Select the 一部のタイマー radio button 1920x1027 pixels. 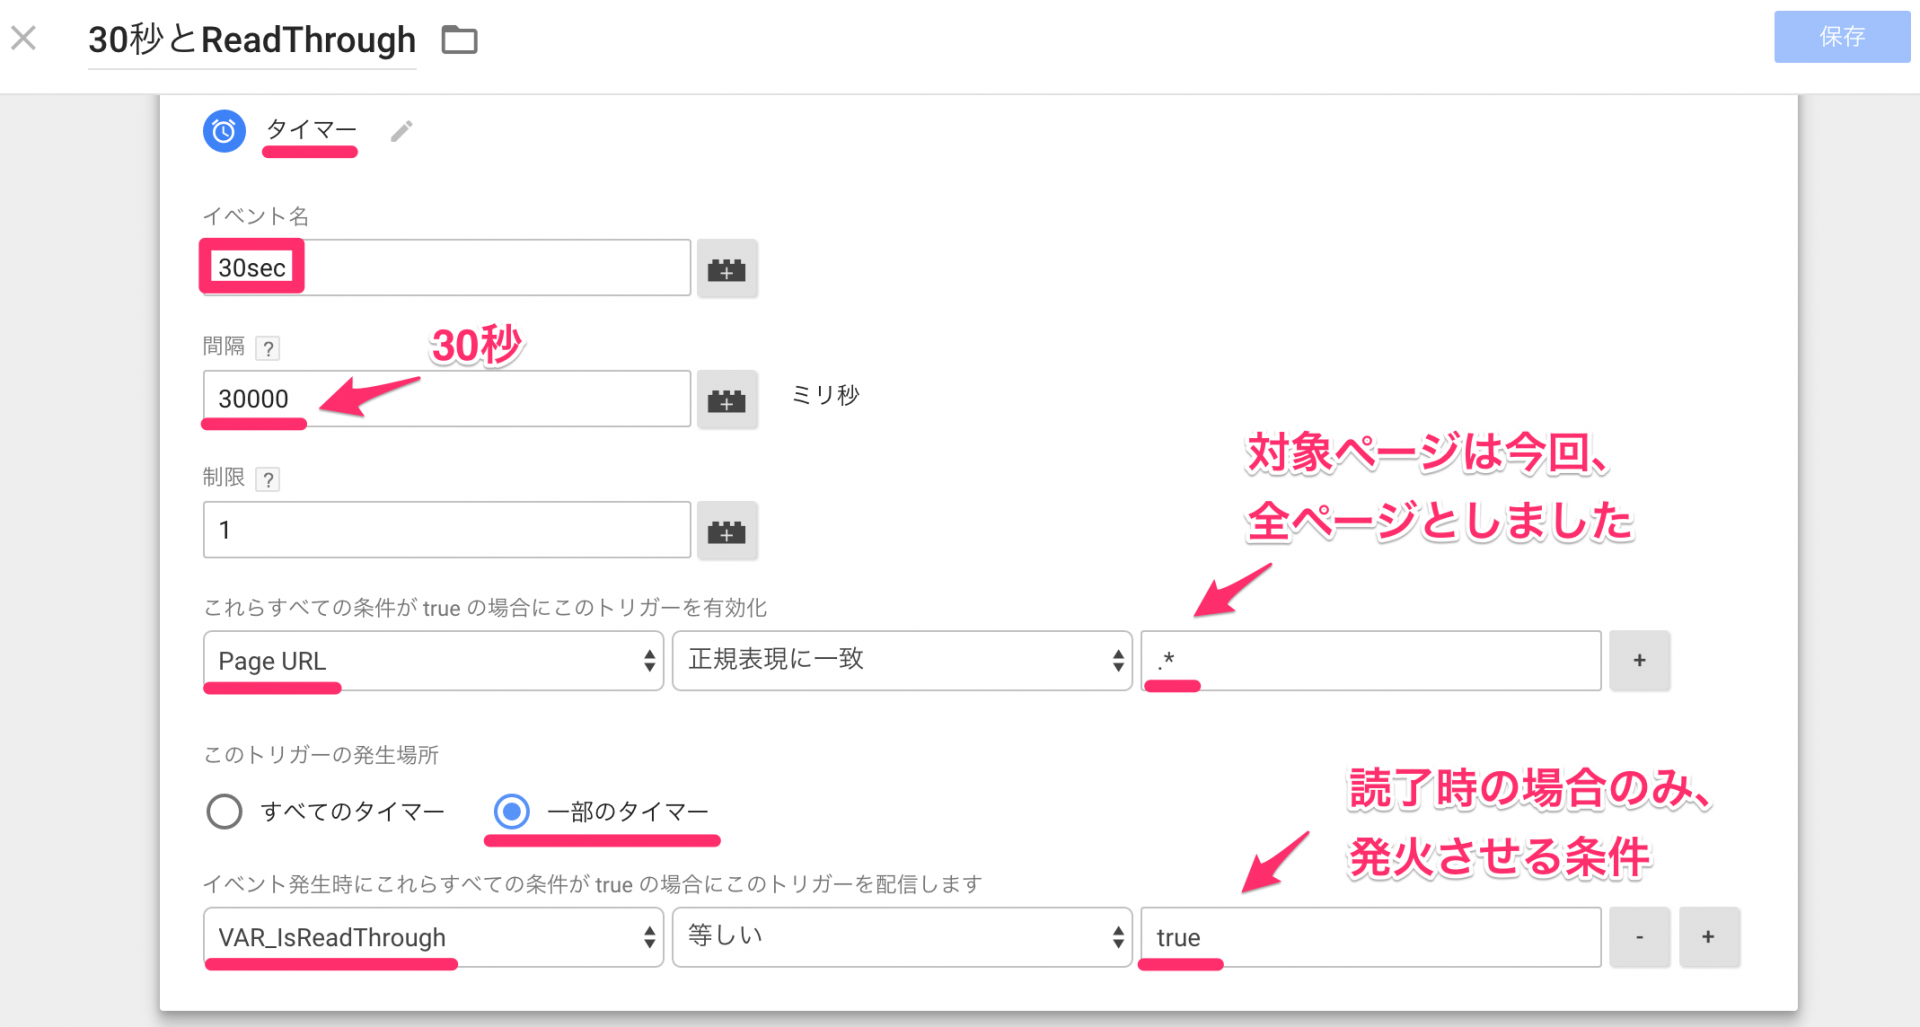512,811
